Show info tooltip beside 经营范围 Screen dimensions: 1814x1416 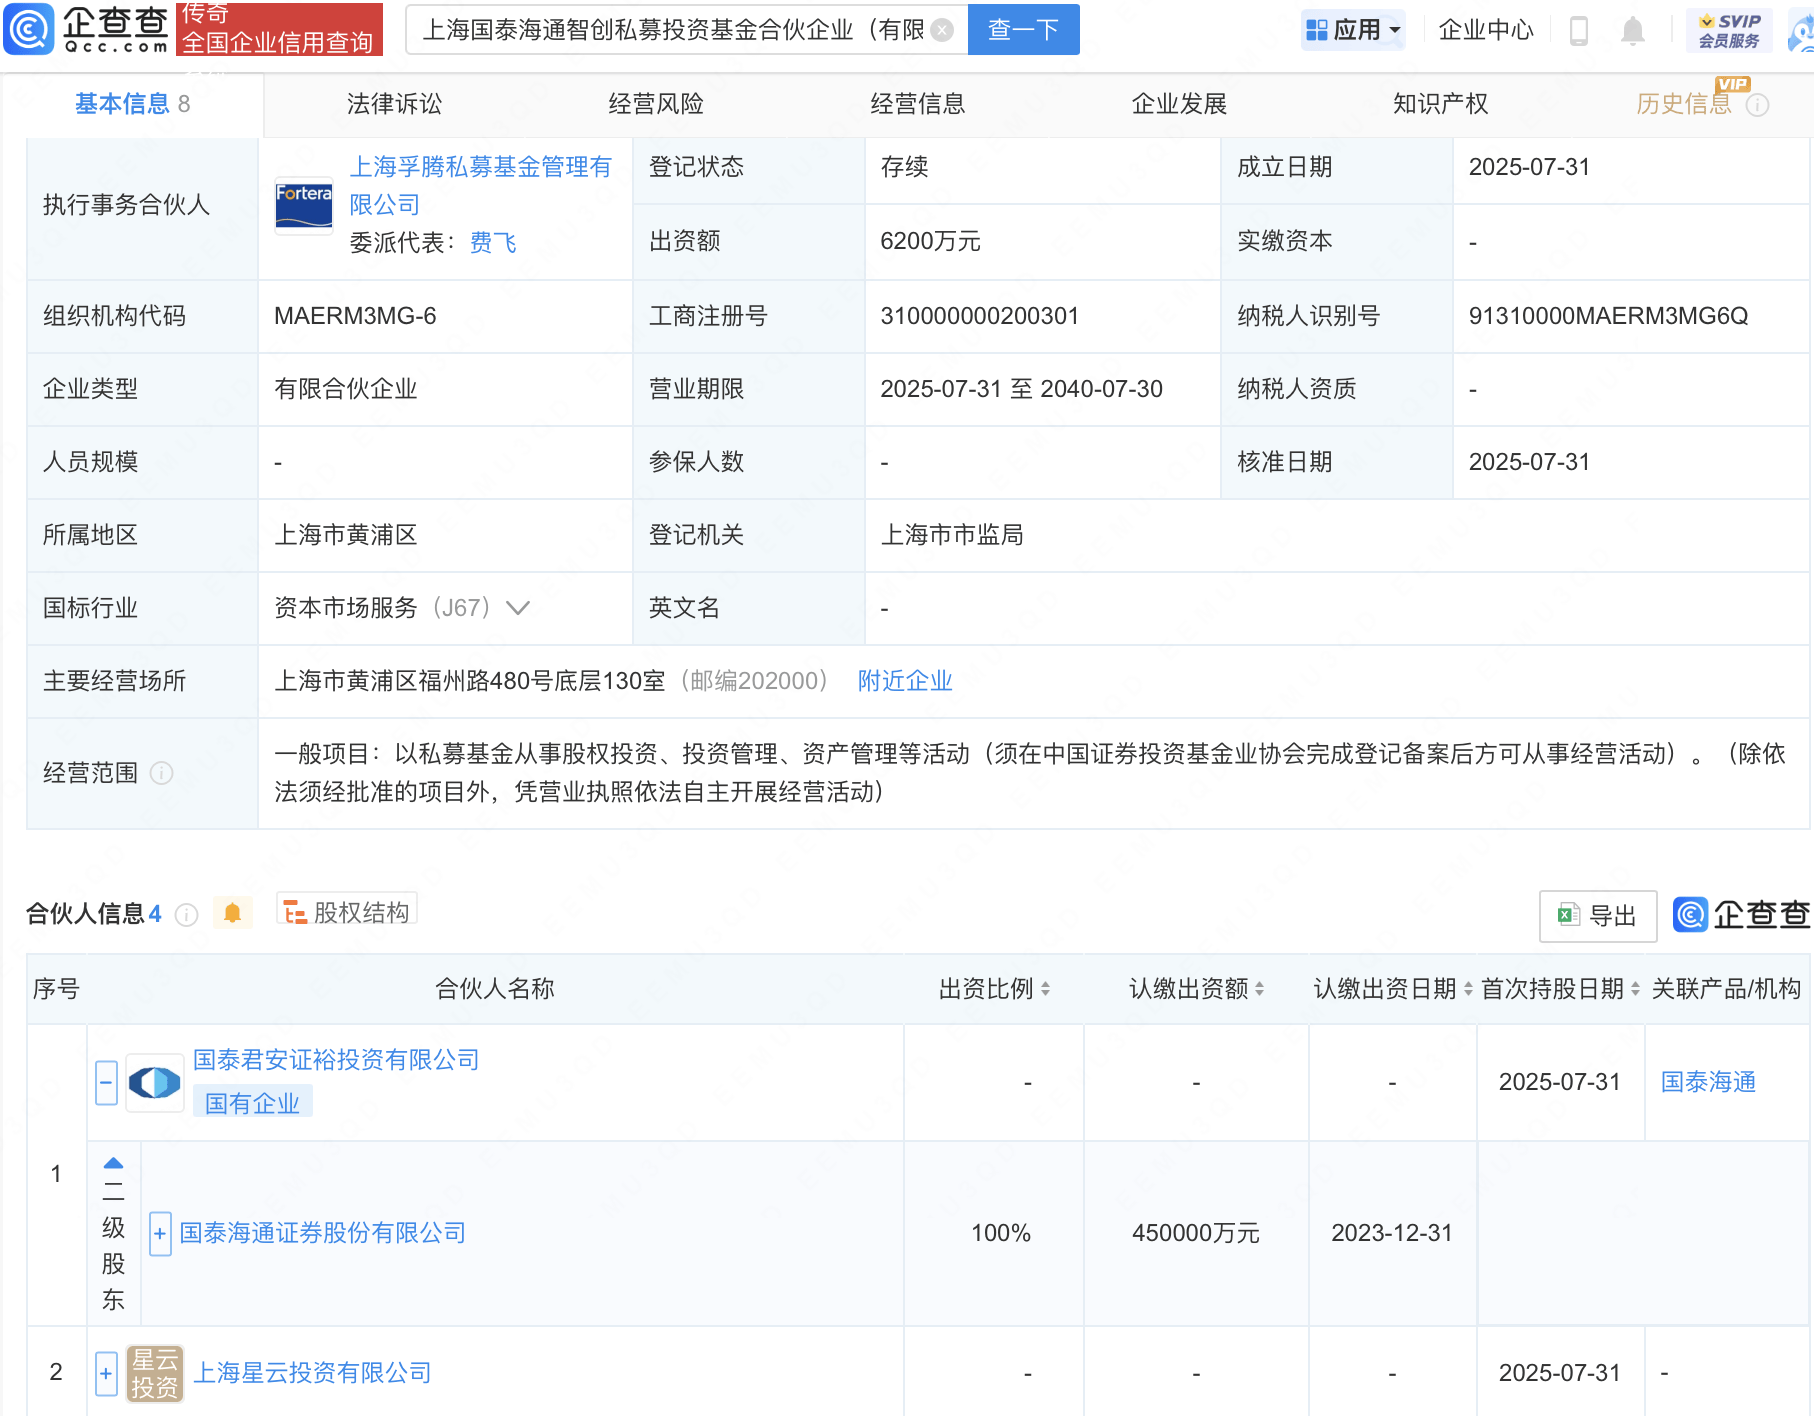[x=161, y=773]
